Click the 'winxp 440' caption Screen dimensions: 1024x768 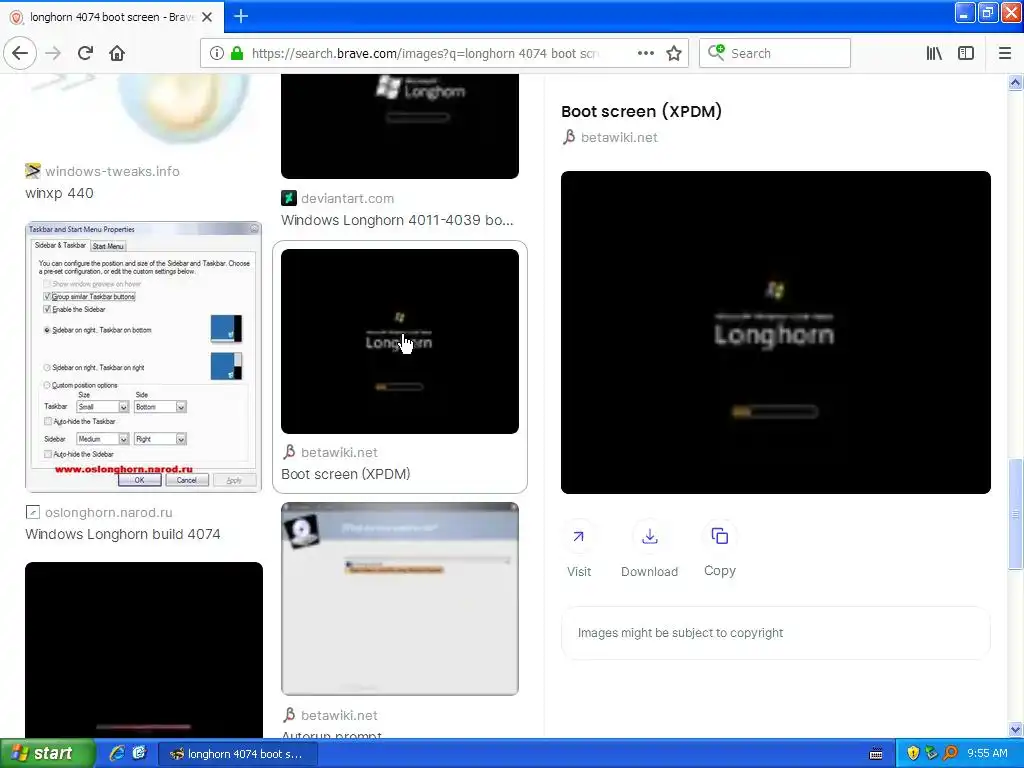(59, 193)
